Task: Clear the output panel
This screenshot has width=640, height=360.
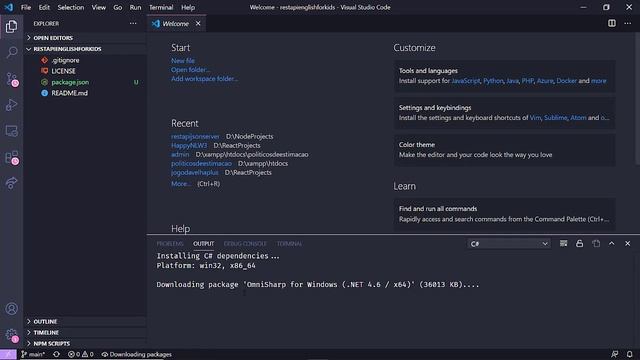Action: pyautogui.click(x=563, y=244)
